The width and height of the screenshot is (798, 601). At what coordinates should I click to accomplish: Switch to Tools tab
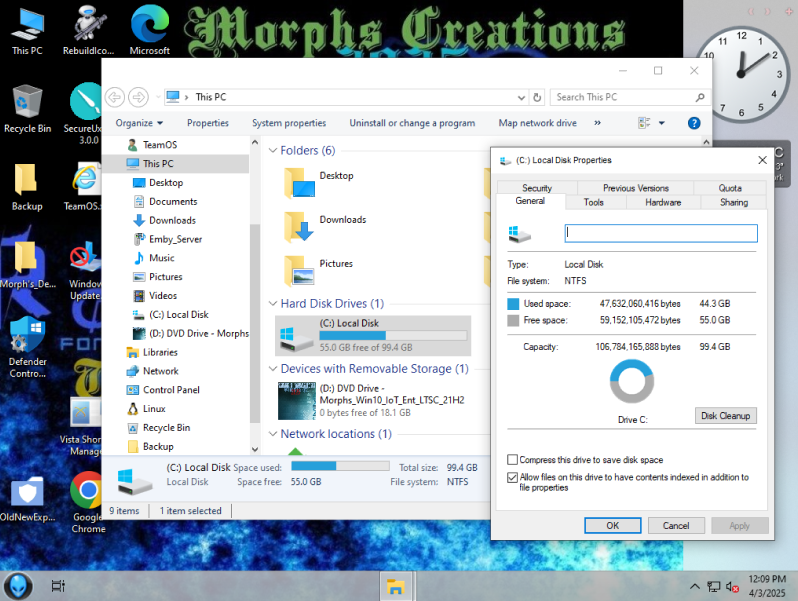pyautogui.click(x=593, y=202)
